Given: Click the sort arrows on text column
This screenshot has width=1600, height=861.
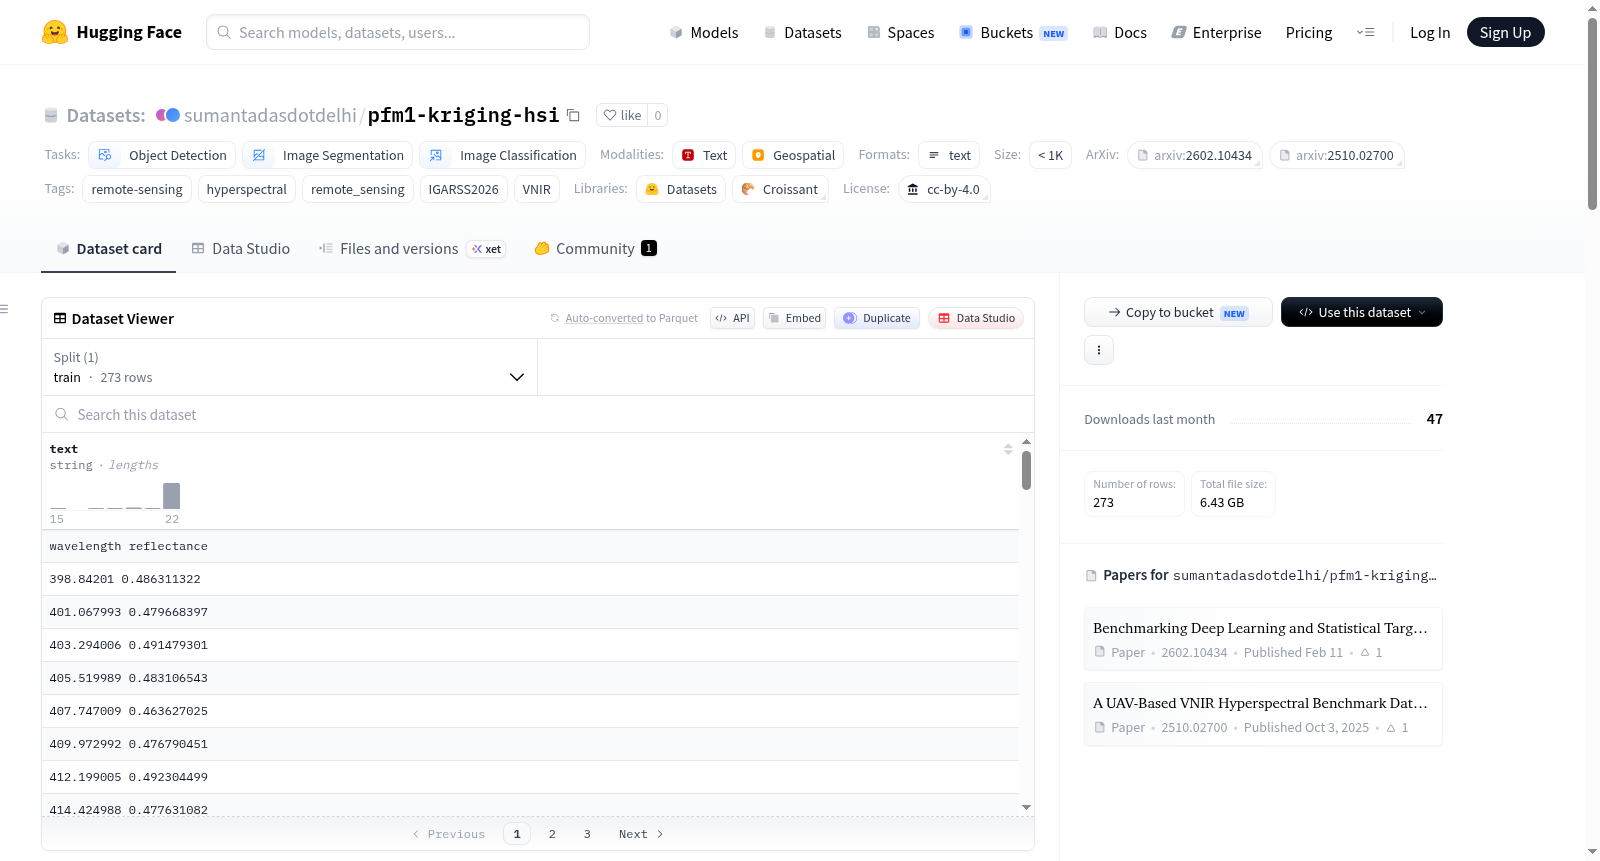Looking at the screenshot, I should (1008, 449).
